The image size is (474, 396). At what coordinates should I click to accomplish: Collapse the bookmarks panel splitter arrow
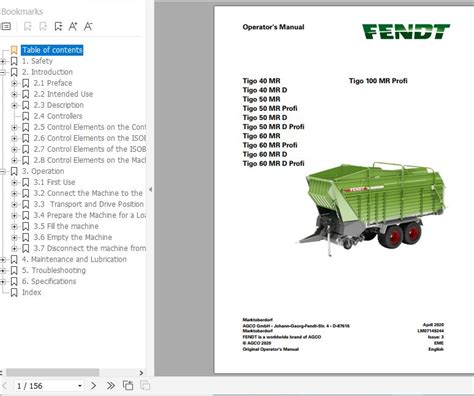150,189
